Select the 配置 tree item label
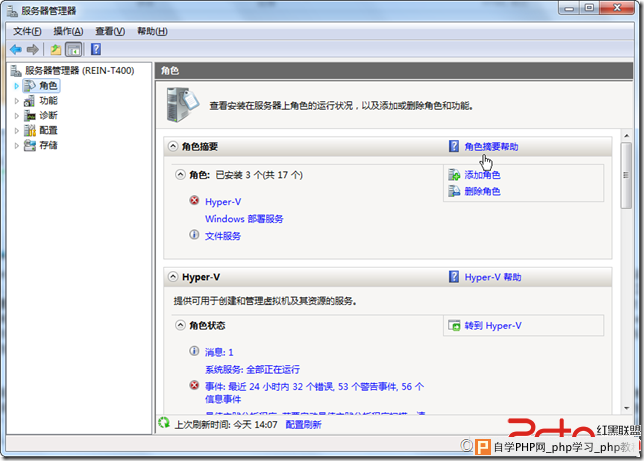 48,131
